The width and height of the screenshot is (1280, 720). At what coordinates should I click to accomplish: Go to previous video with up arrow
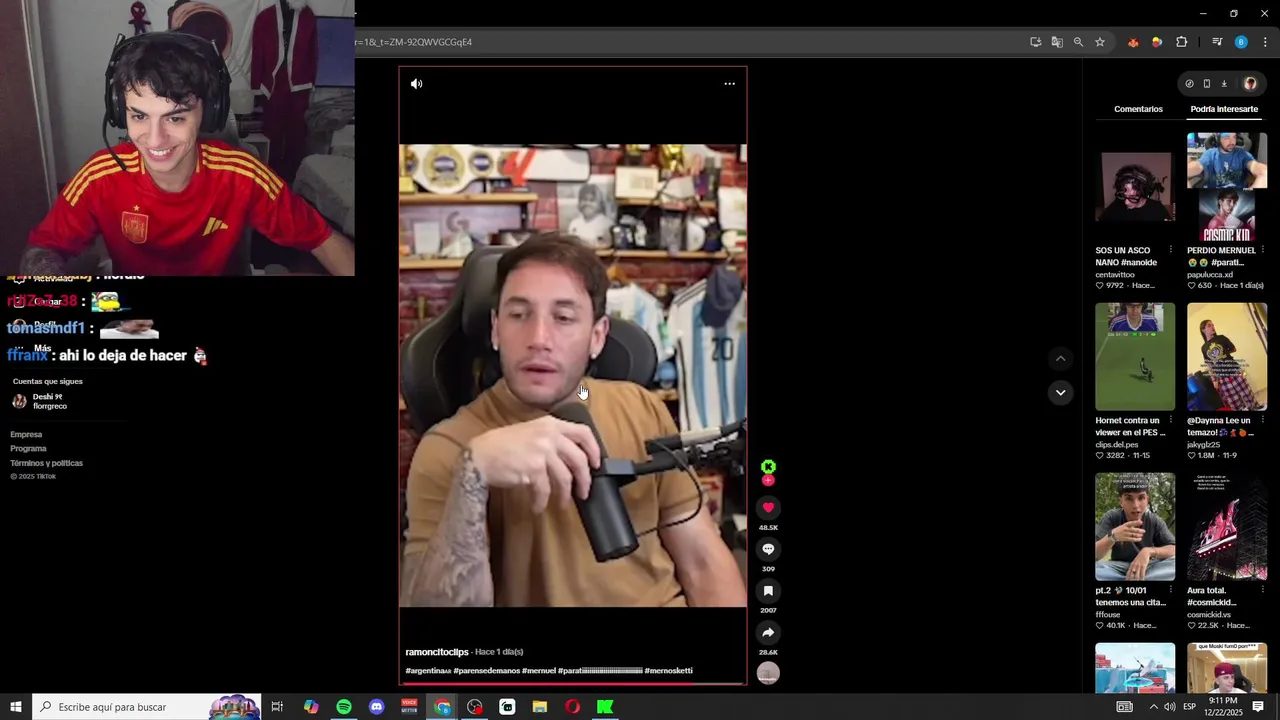click(1060, 358)
